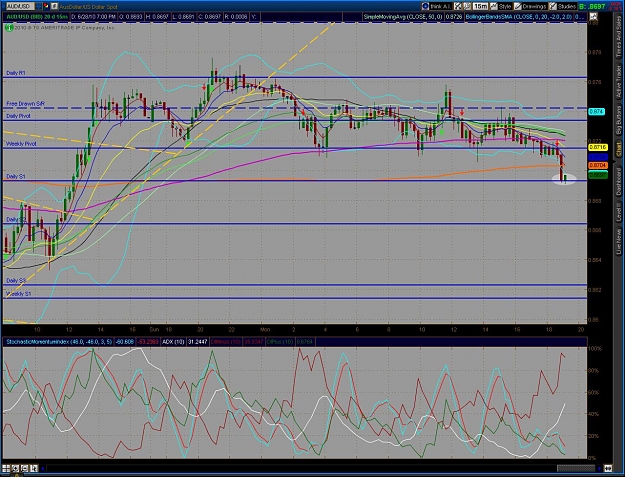Click the icon right of the BollingerBandsSMA label
Image resolution: width=625 pixels, height=477 pixels.
tap(594, 17)
